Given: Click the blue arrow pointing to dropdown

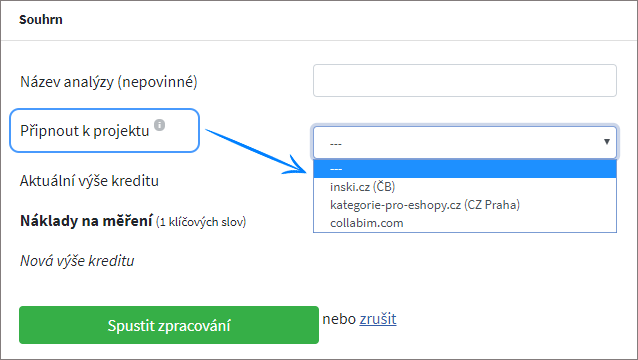Looking at the screenshot, I should [256, 152].
